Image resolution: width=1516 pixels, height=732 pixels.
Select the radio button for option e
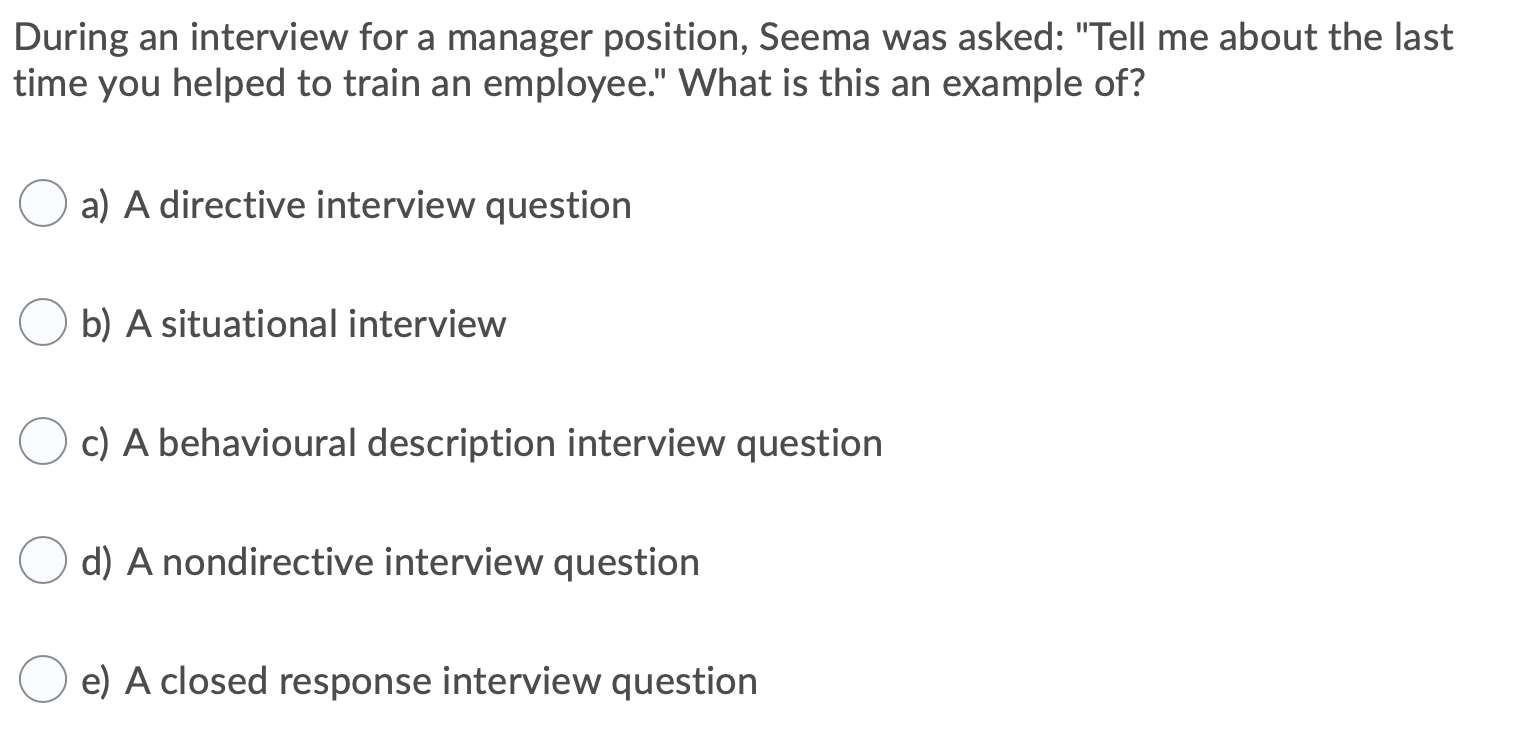tap(42, 679)
